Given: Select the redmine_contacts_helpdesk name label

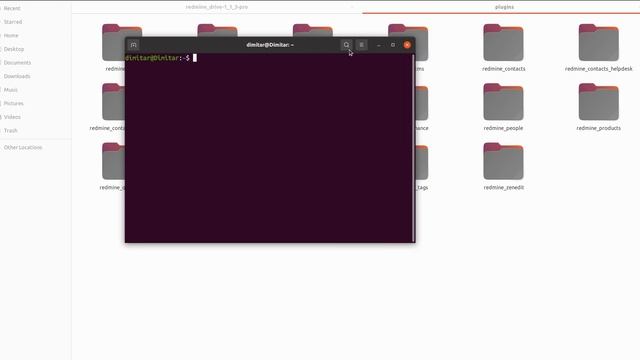Looking at the screenshot, I should coord(598,69).
